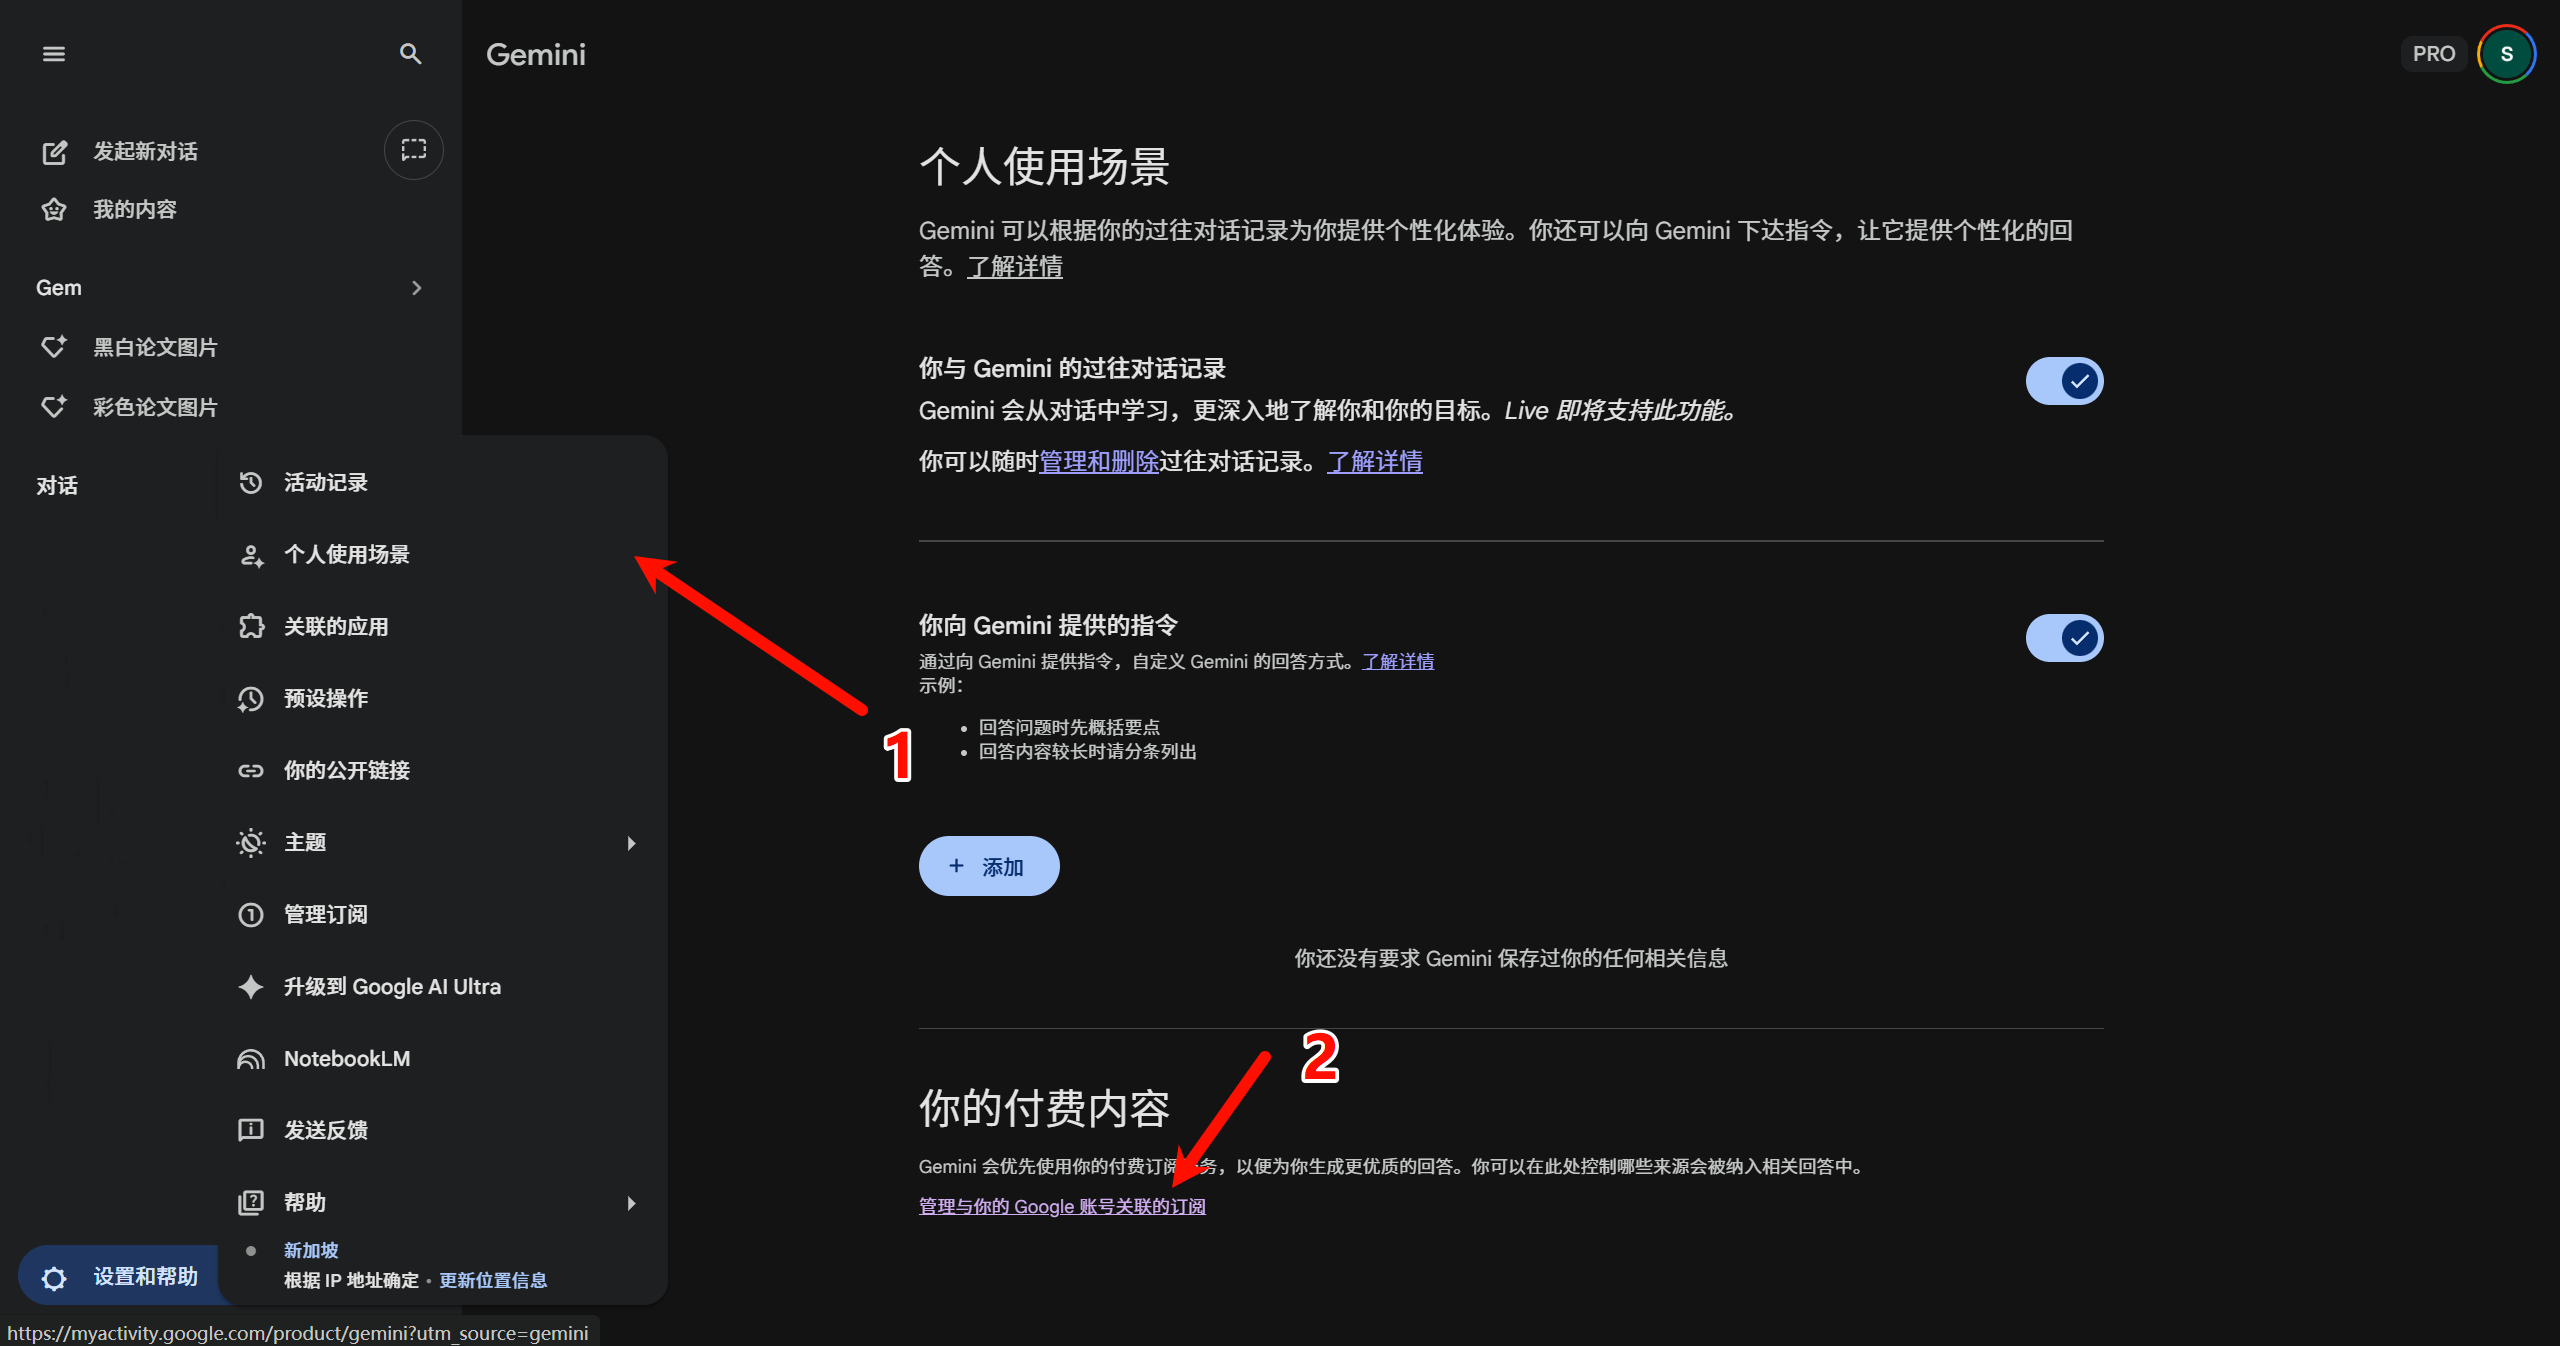2560x1346 pixels.
Task: Click the theme sun icon
Action: pos(251,843)
